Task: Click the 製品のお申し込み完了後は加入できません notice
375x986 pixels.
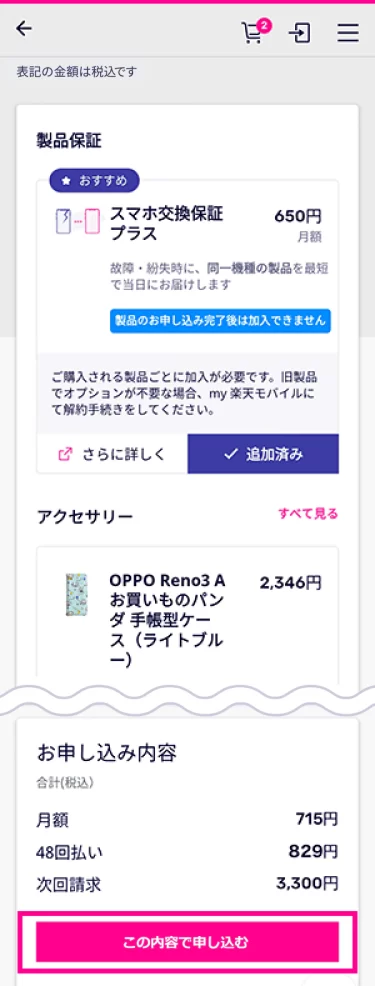Action: (220, 321)
